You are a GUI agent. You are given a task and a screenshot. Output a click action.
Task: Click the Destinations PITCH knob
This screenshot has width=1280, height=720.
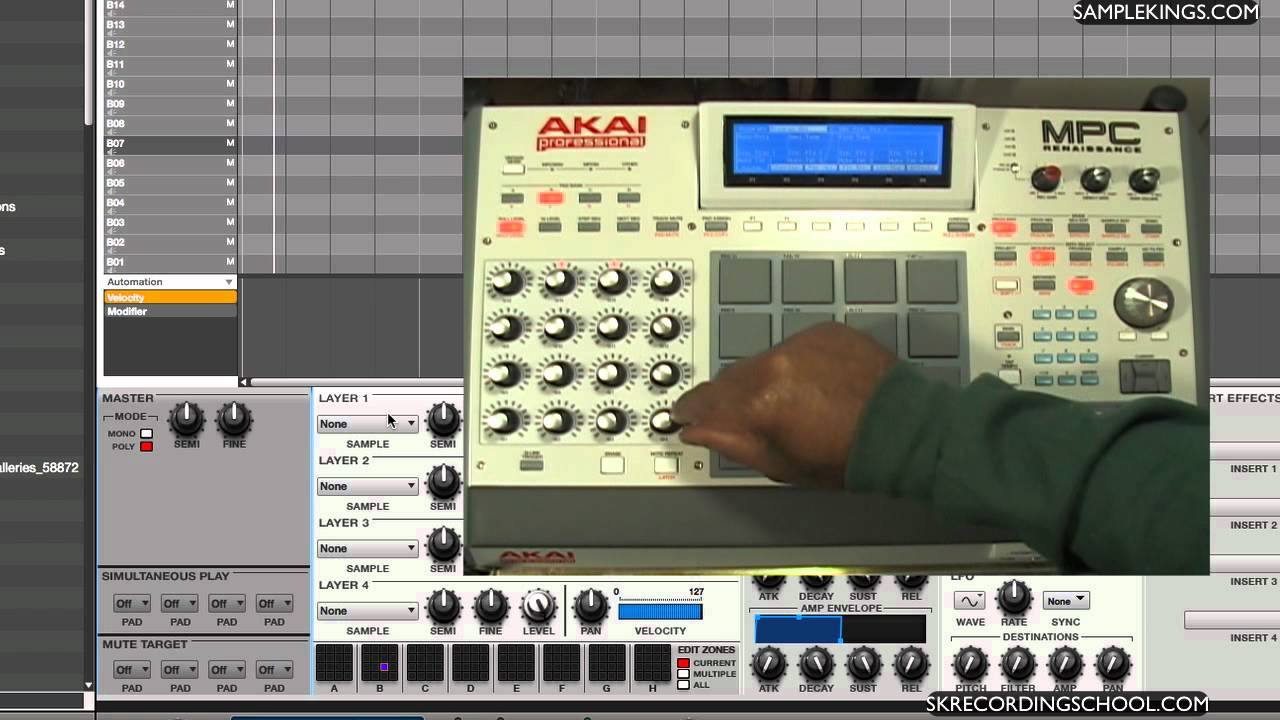click(x=969, y=663)
